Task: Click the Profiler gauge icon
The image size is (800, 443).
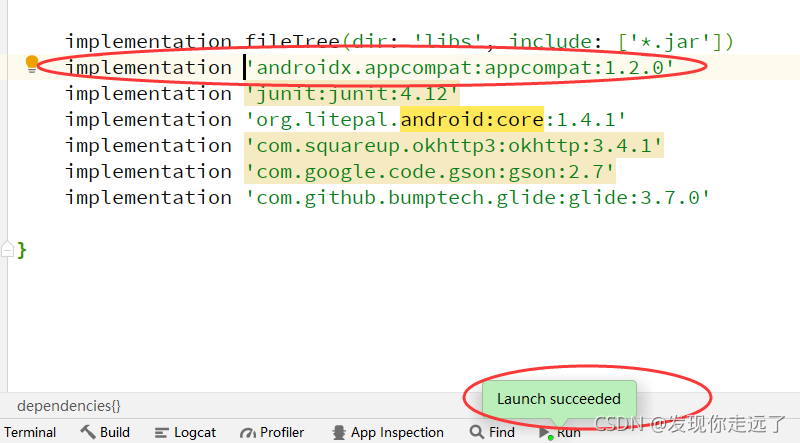Action: [247, 433]
